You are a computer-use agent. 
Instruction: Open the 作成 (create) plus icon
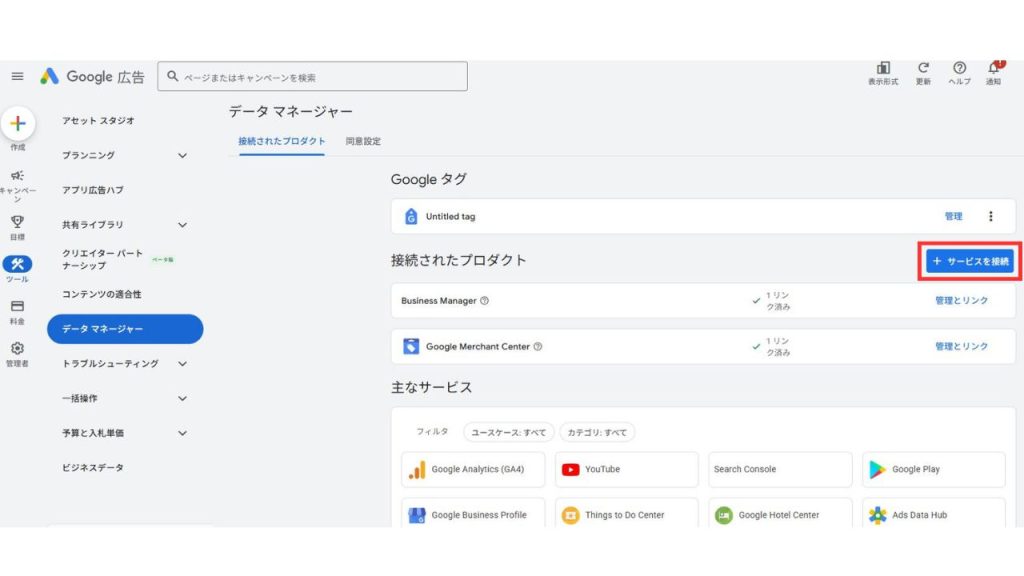tap(20, 125)
